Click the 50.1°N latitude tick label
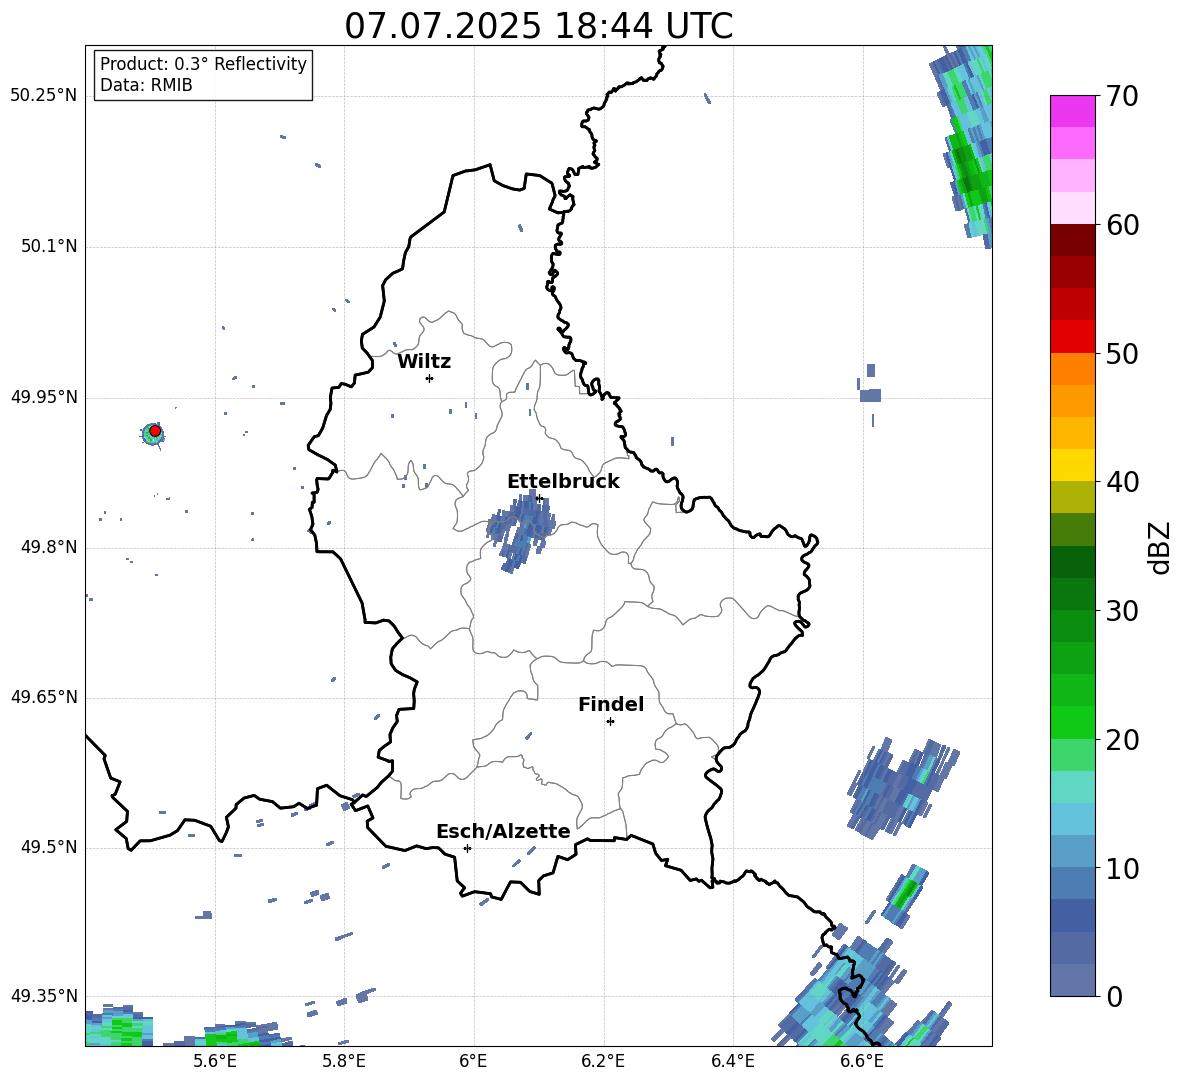 click(x=49, y=247)
